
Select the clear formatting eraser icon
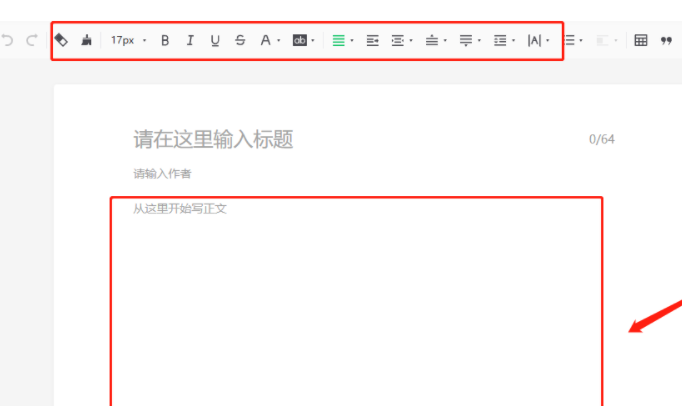click(x=61, y=41)
